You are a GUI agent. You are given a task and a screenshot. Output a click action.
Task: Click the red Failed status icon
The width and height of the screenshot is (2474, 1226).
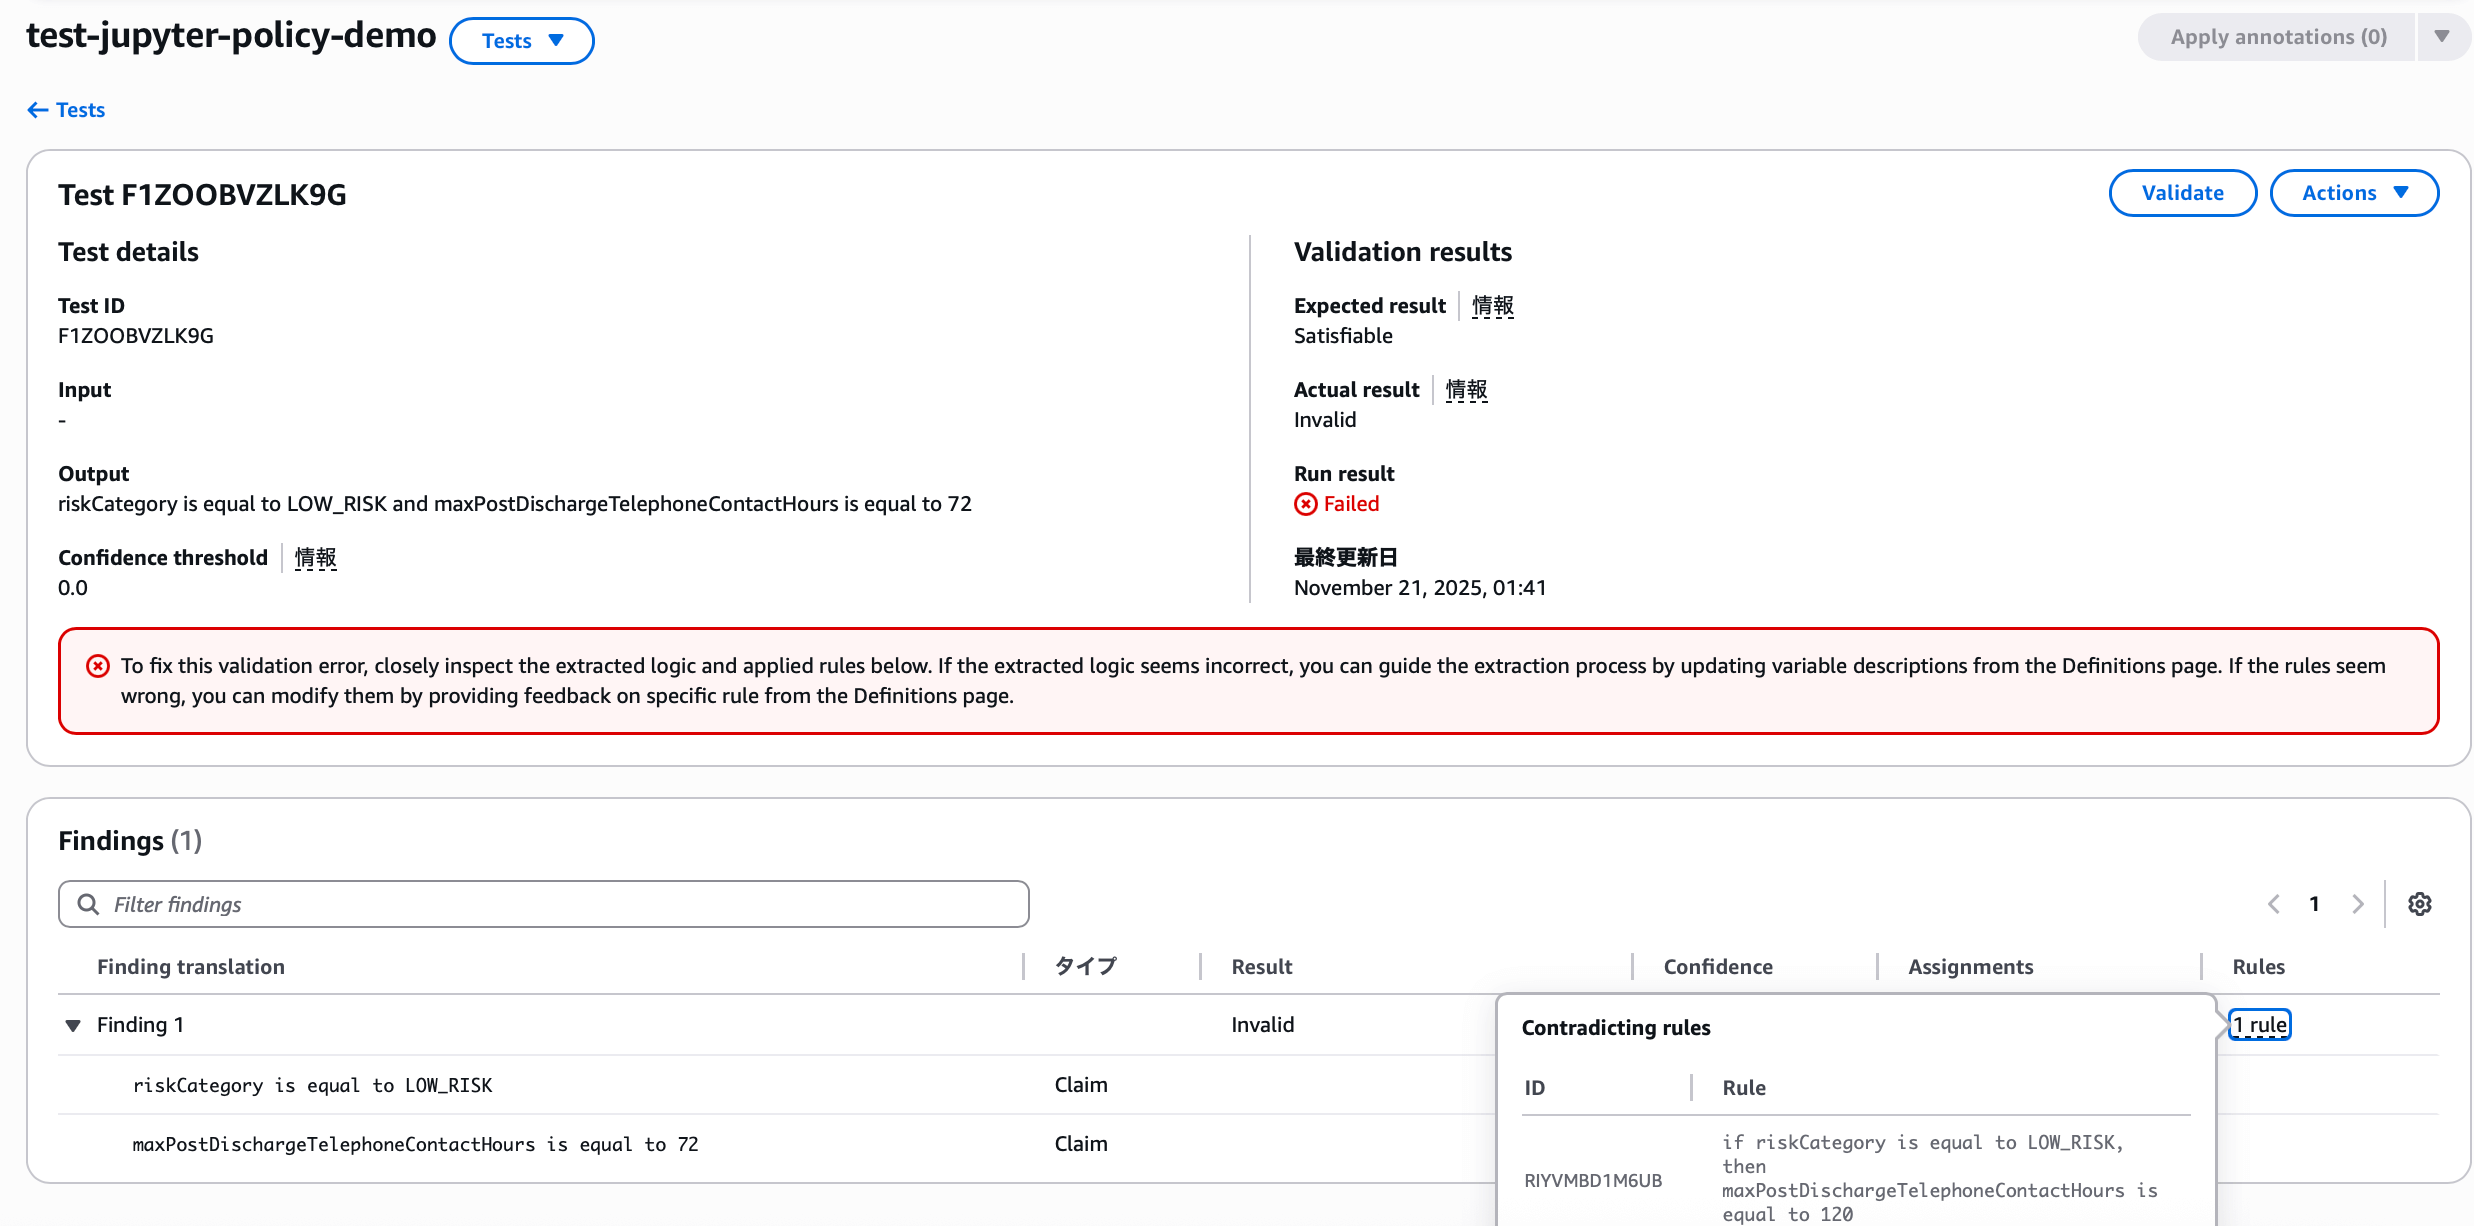coord(1306,504)
